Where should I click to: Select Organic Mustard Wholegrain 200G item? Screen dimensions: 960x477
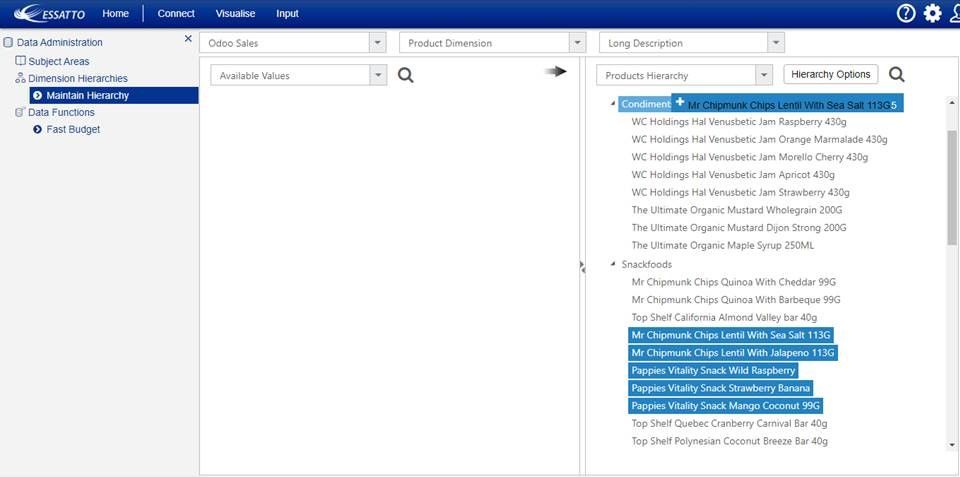click(737, 210)
